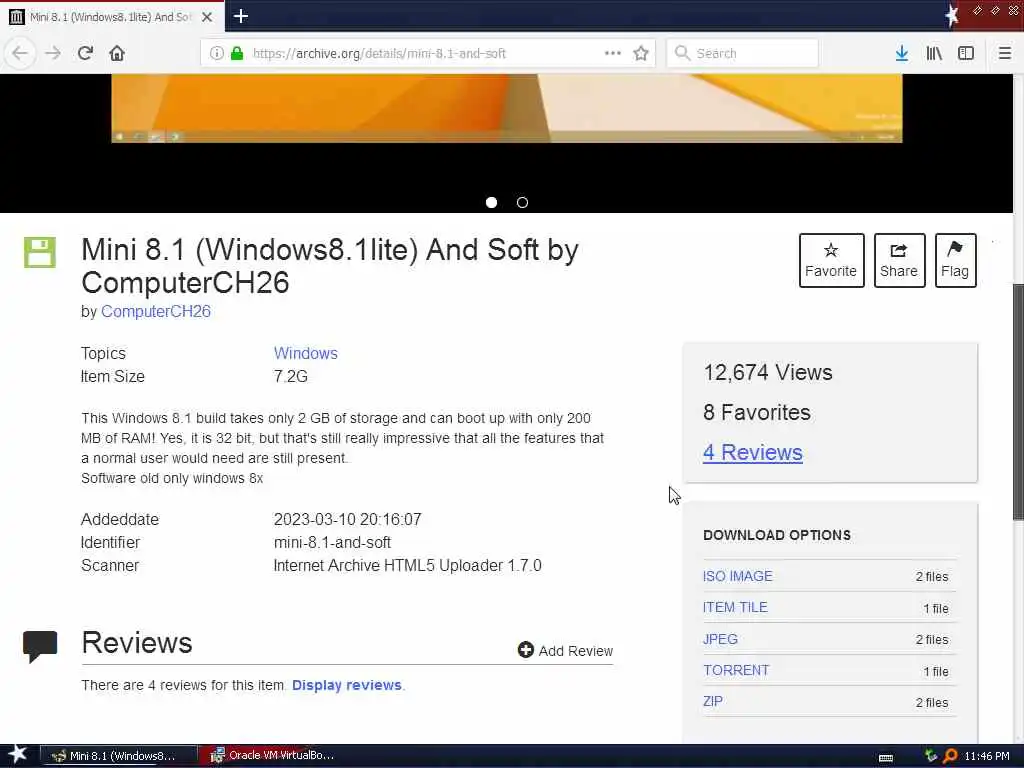This screenshot has height=768, width=1024.
Task: Share this archive item
Action: point(899,260)
